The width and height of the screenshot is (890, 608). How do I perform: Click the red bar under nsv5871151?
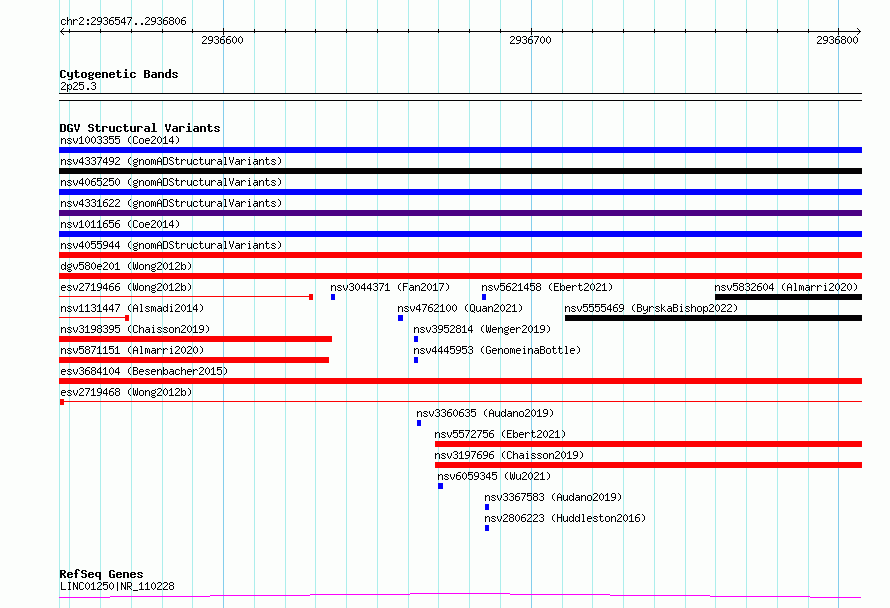pos(194,360)
